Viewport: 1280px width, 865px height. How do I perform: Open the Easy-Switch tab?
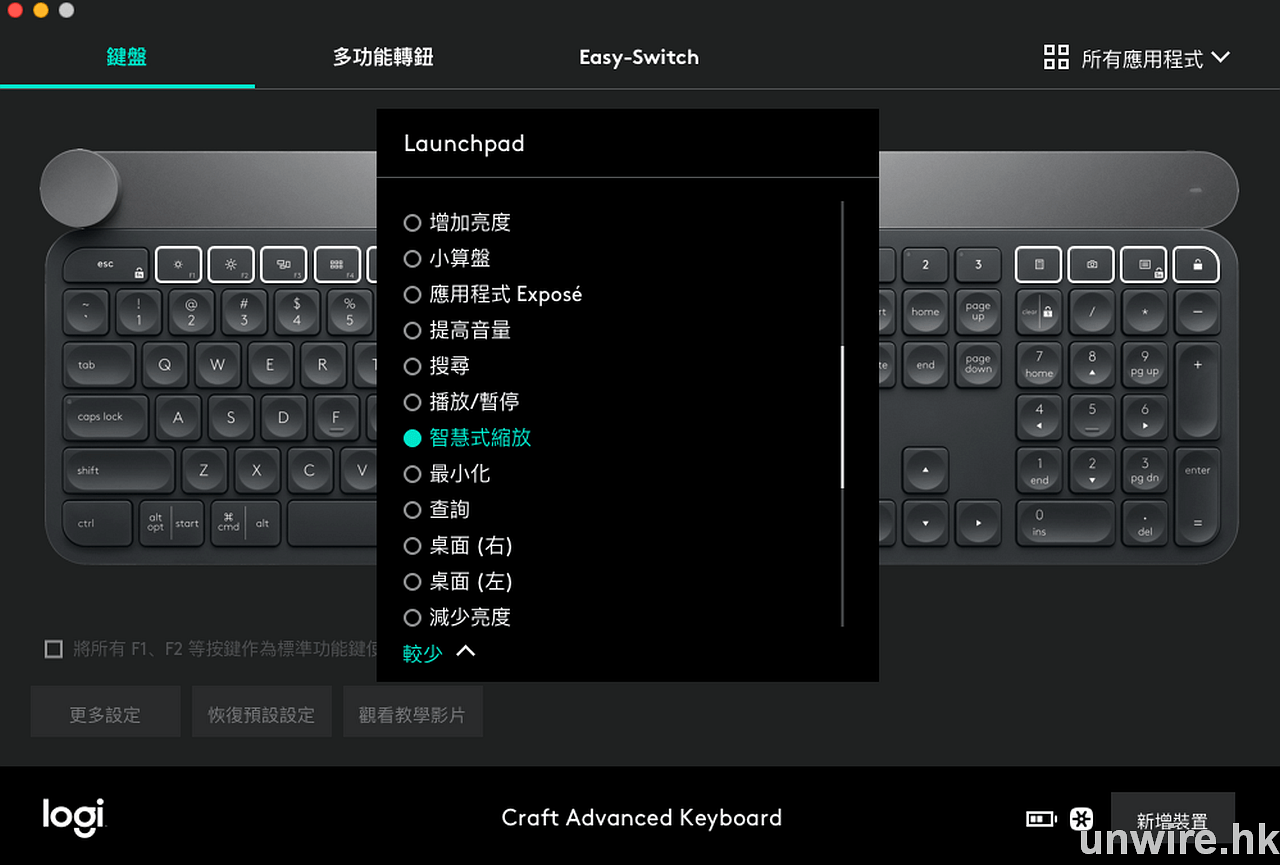pos(639,57)
